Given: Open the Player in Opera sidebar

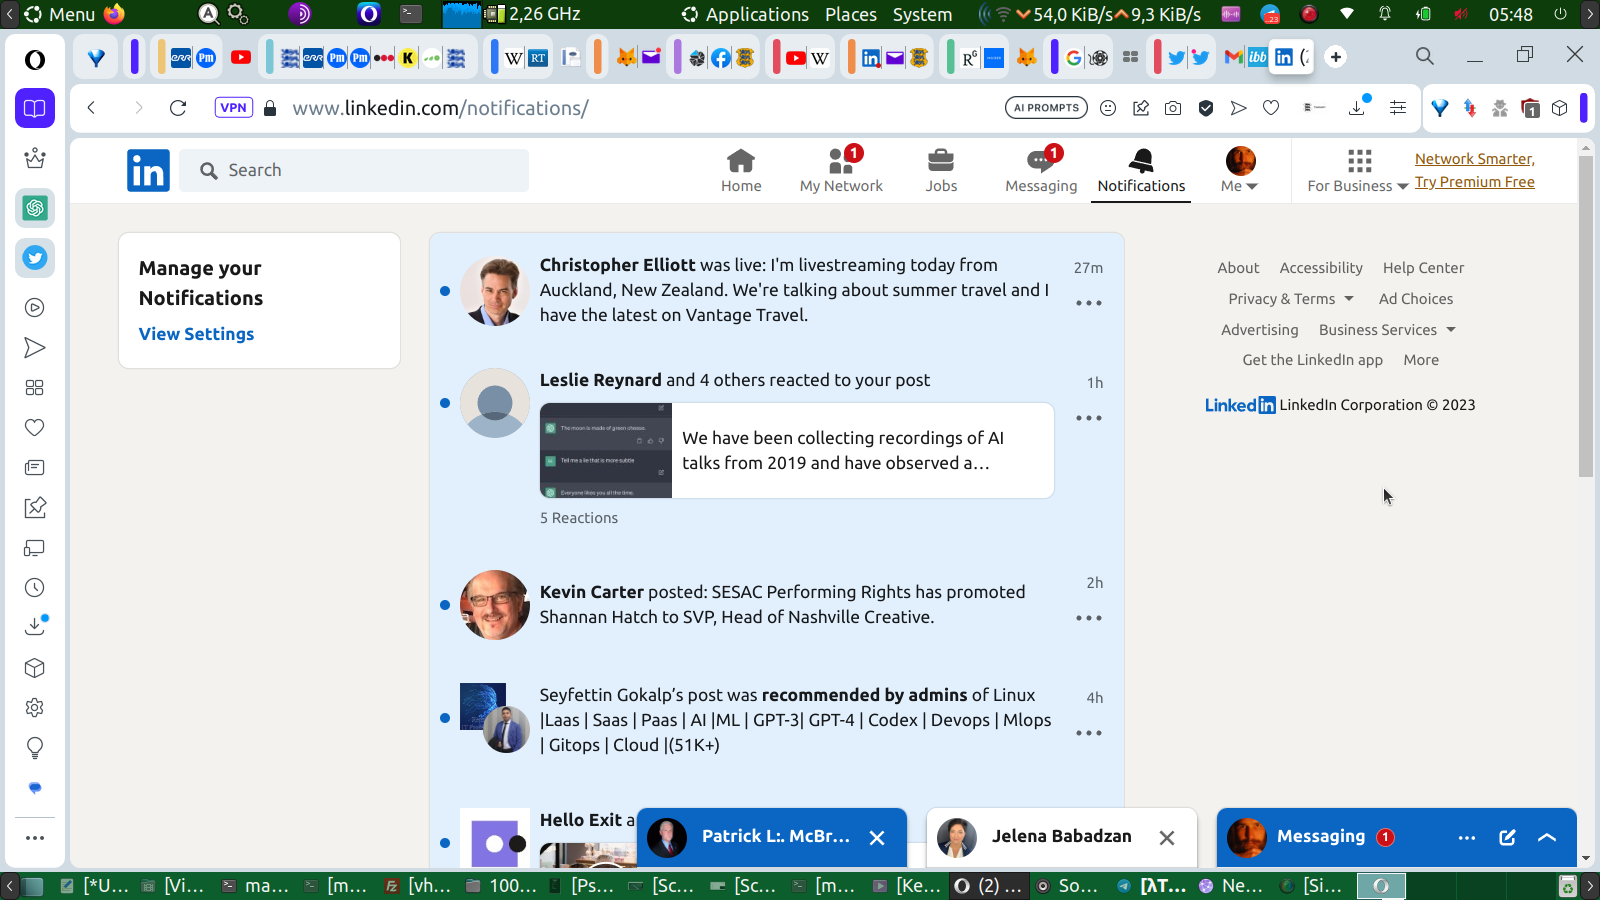Looking at the screenshot, I should click(x=35, y=308).
